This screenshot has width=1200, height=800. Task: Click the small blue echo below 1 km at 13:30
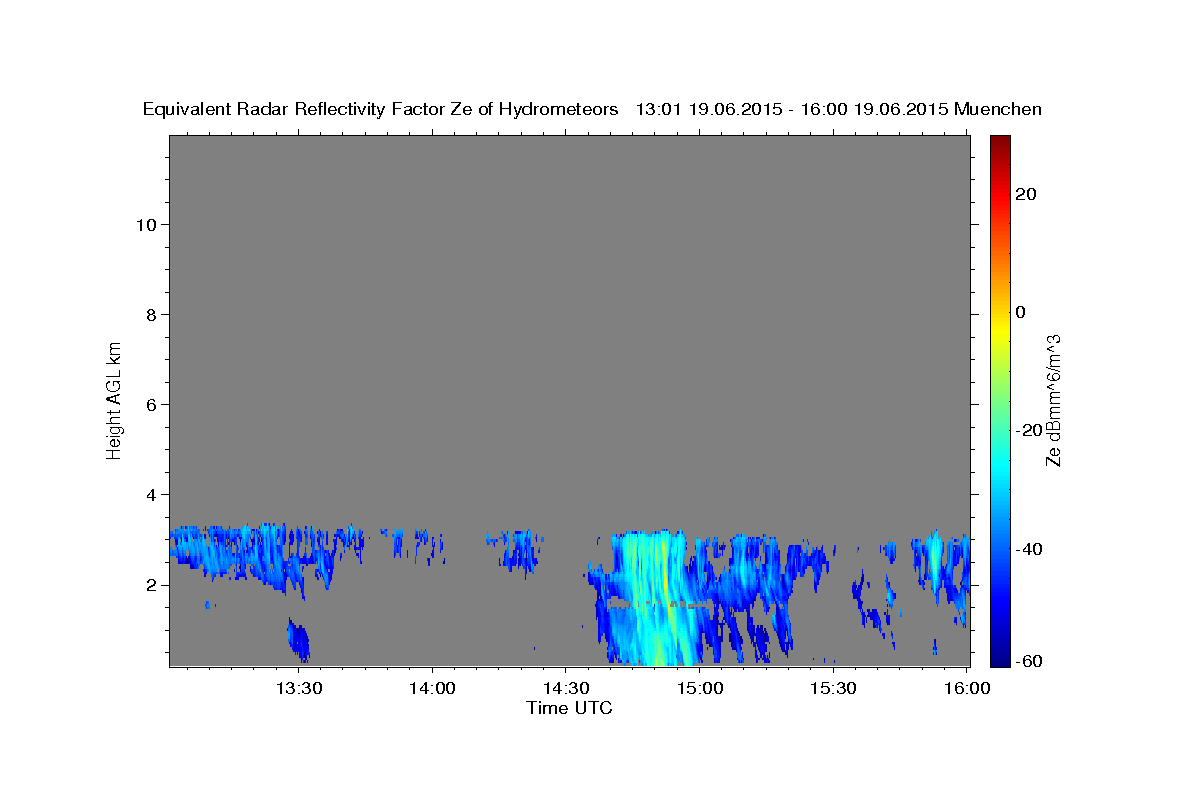tap(298, 640)
